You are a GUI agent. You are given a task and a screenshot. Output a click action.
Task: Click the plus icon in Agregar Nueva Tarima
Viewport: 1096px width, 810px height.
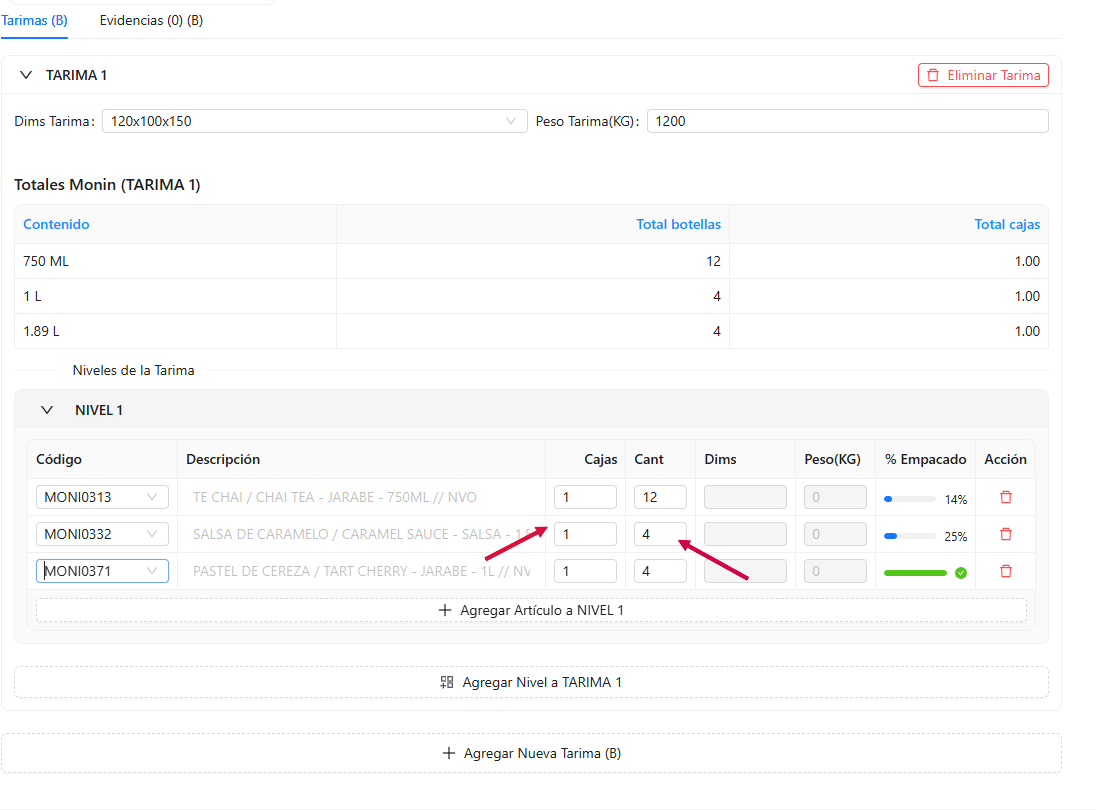click(449, 753)
